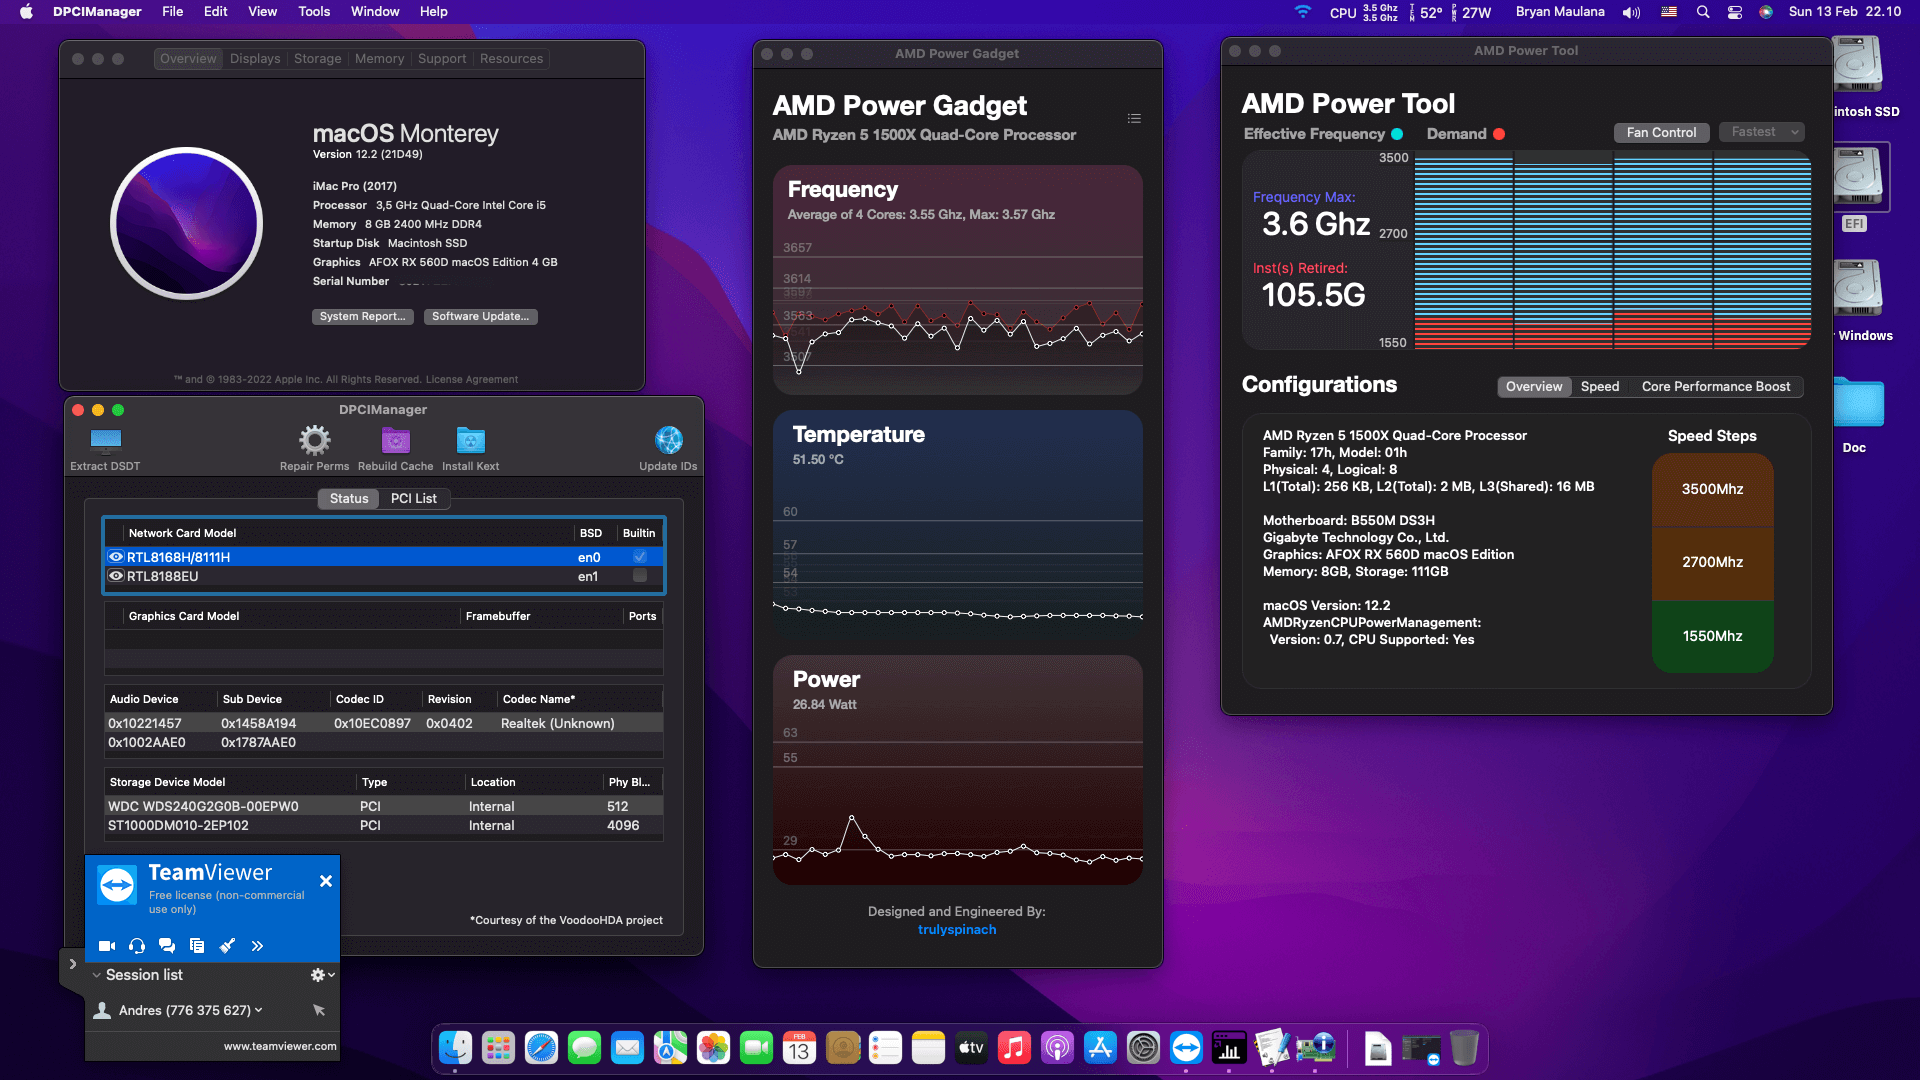Expand the Andres session dropdown arrow
The image size is (1920, 1080).
(259, 1010)
